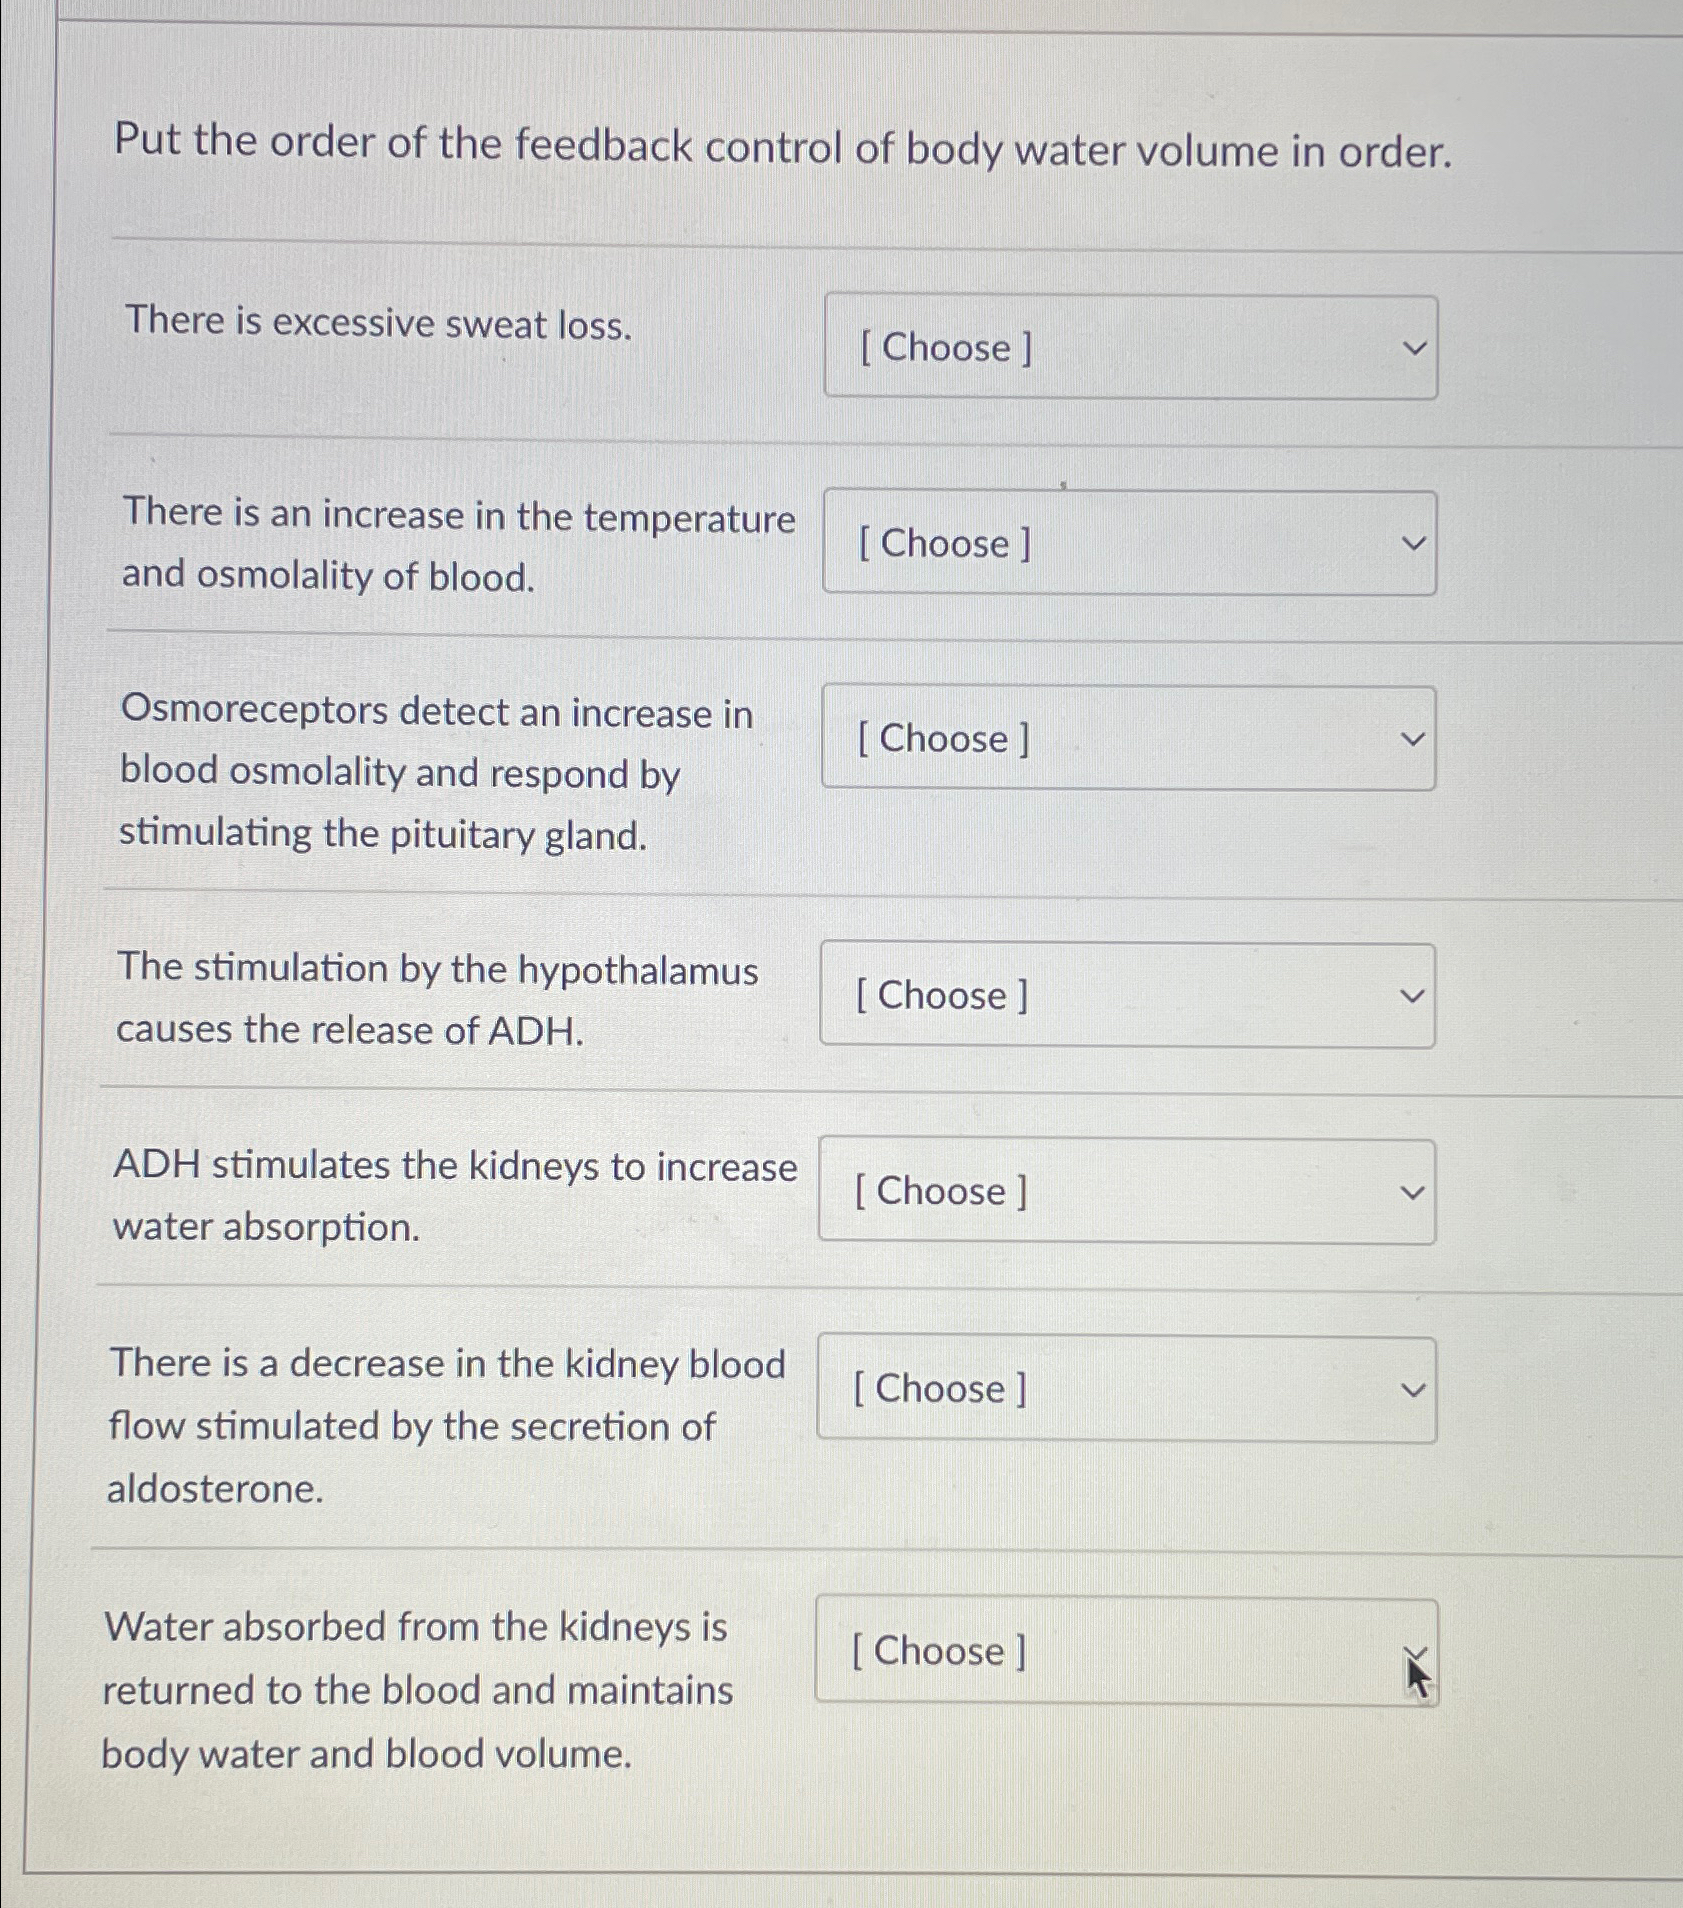
Task: Open the dropdown for the osmoreceptors statement
Action: (1128, 738)
